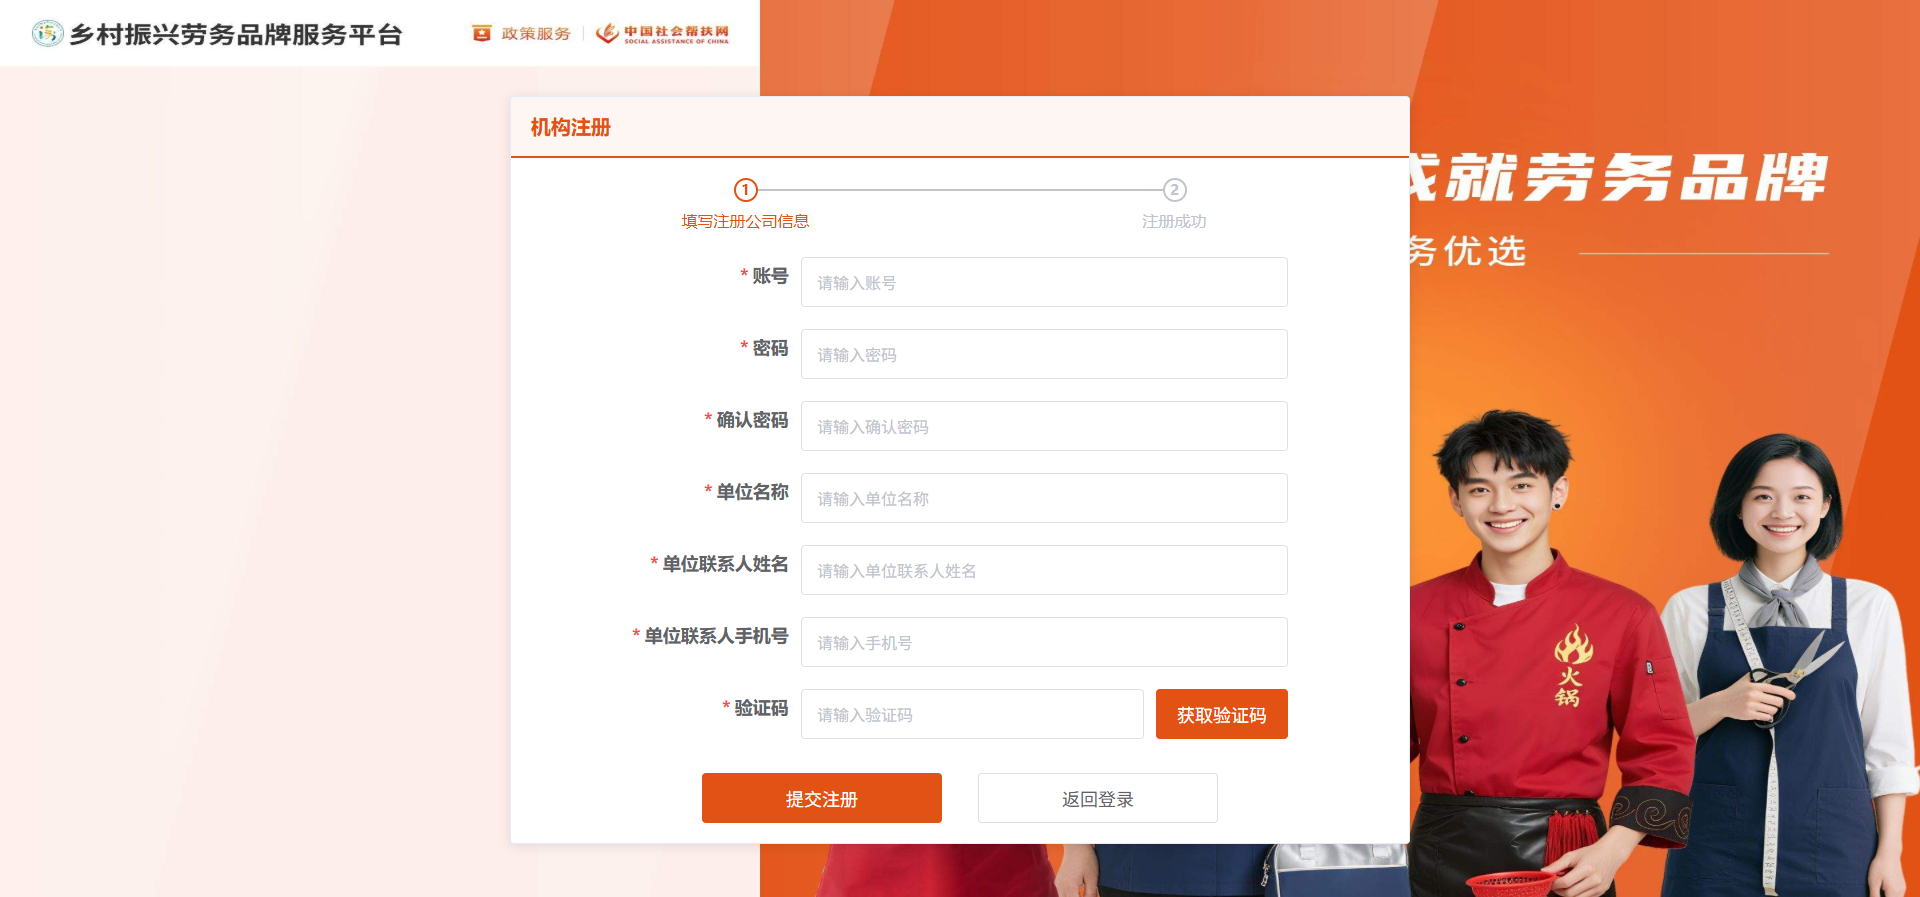Click the 单位名称 field label

(752, 492)
